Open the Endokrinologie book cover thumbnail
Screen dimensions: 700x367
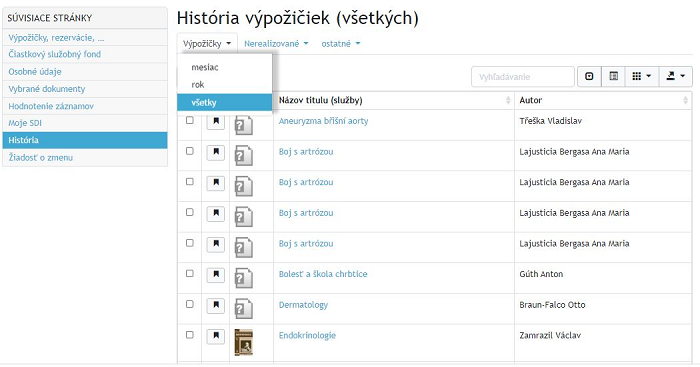244,342
